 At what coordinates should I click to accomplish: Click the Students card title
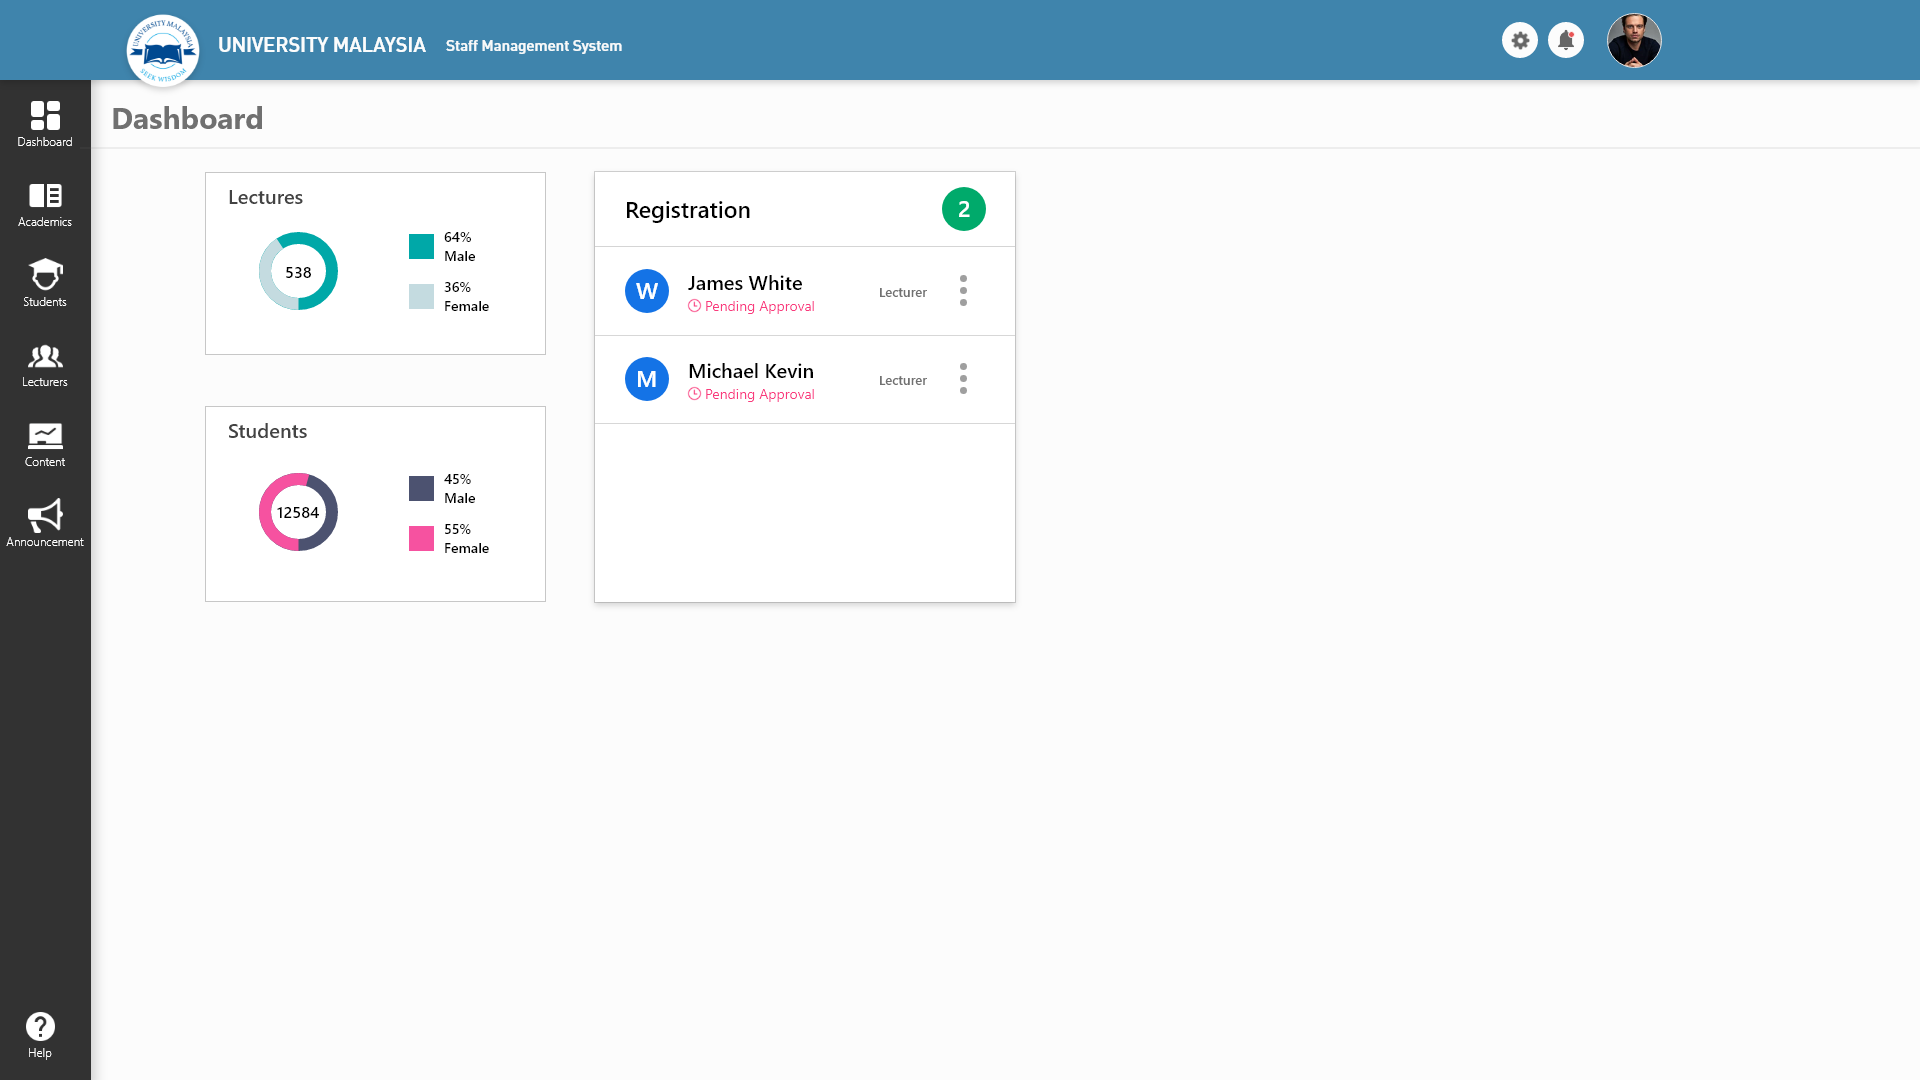(267, 431)
